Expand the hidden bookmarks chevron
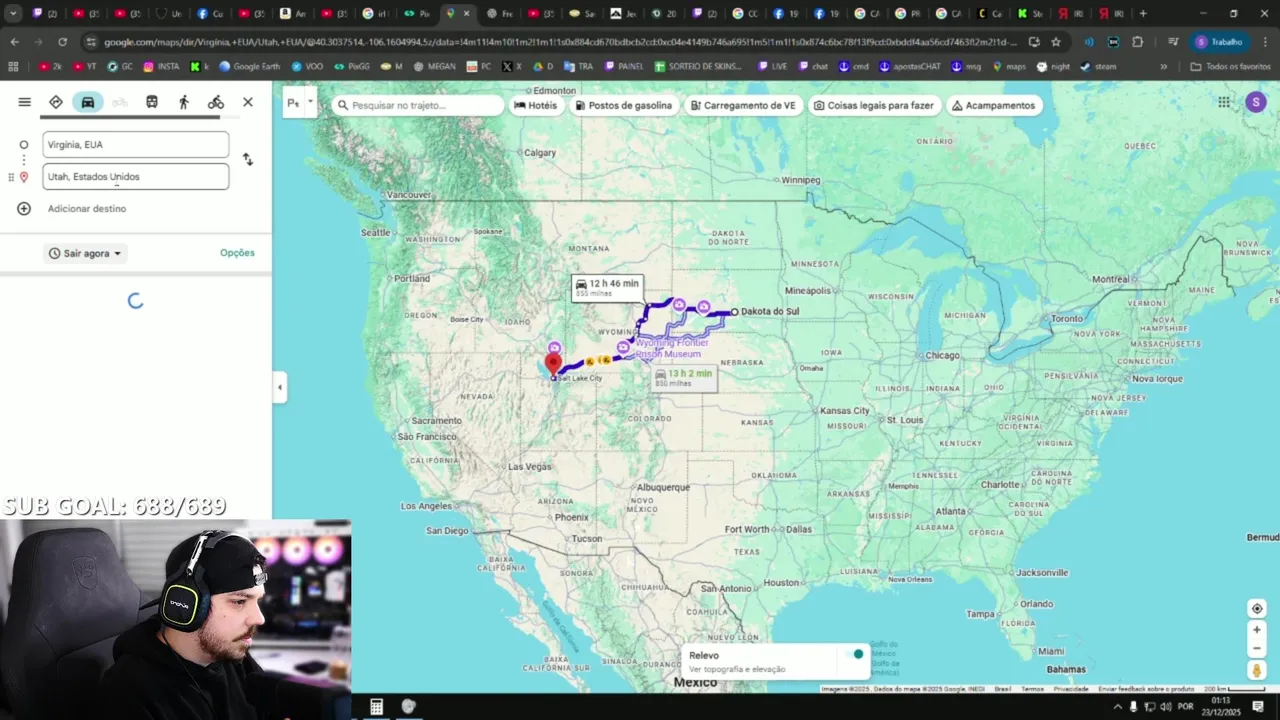Image resolution: width=1280 pixels, height=720 pixels. (x=1163, y=66)
